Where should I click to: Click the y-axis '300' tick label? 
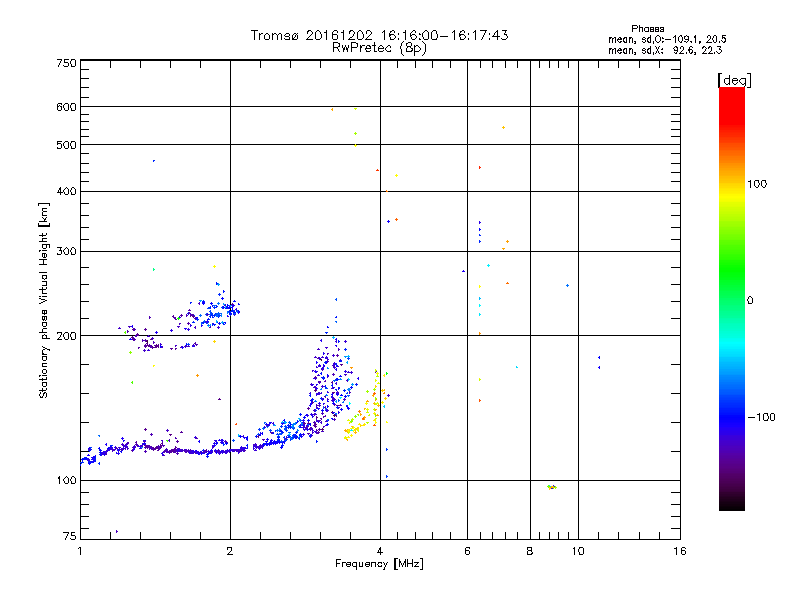(x=66, y=252)
